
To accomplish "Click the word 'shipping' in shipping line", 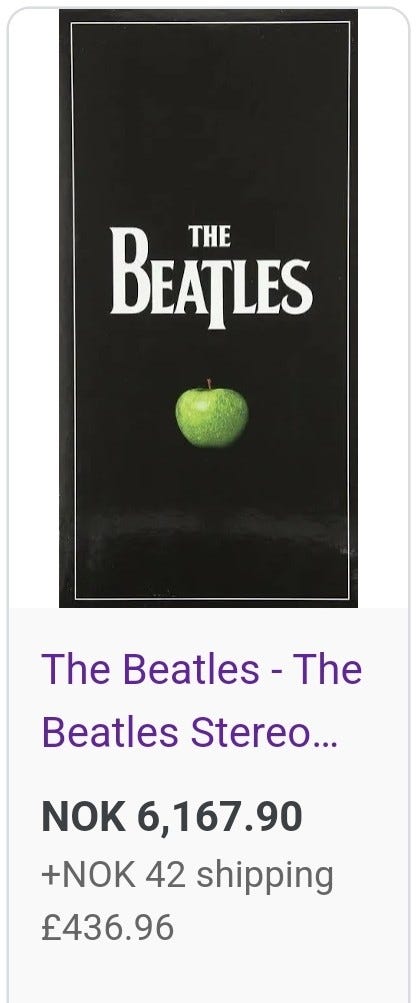I will (x=265, y=877).
